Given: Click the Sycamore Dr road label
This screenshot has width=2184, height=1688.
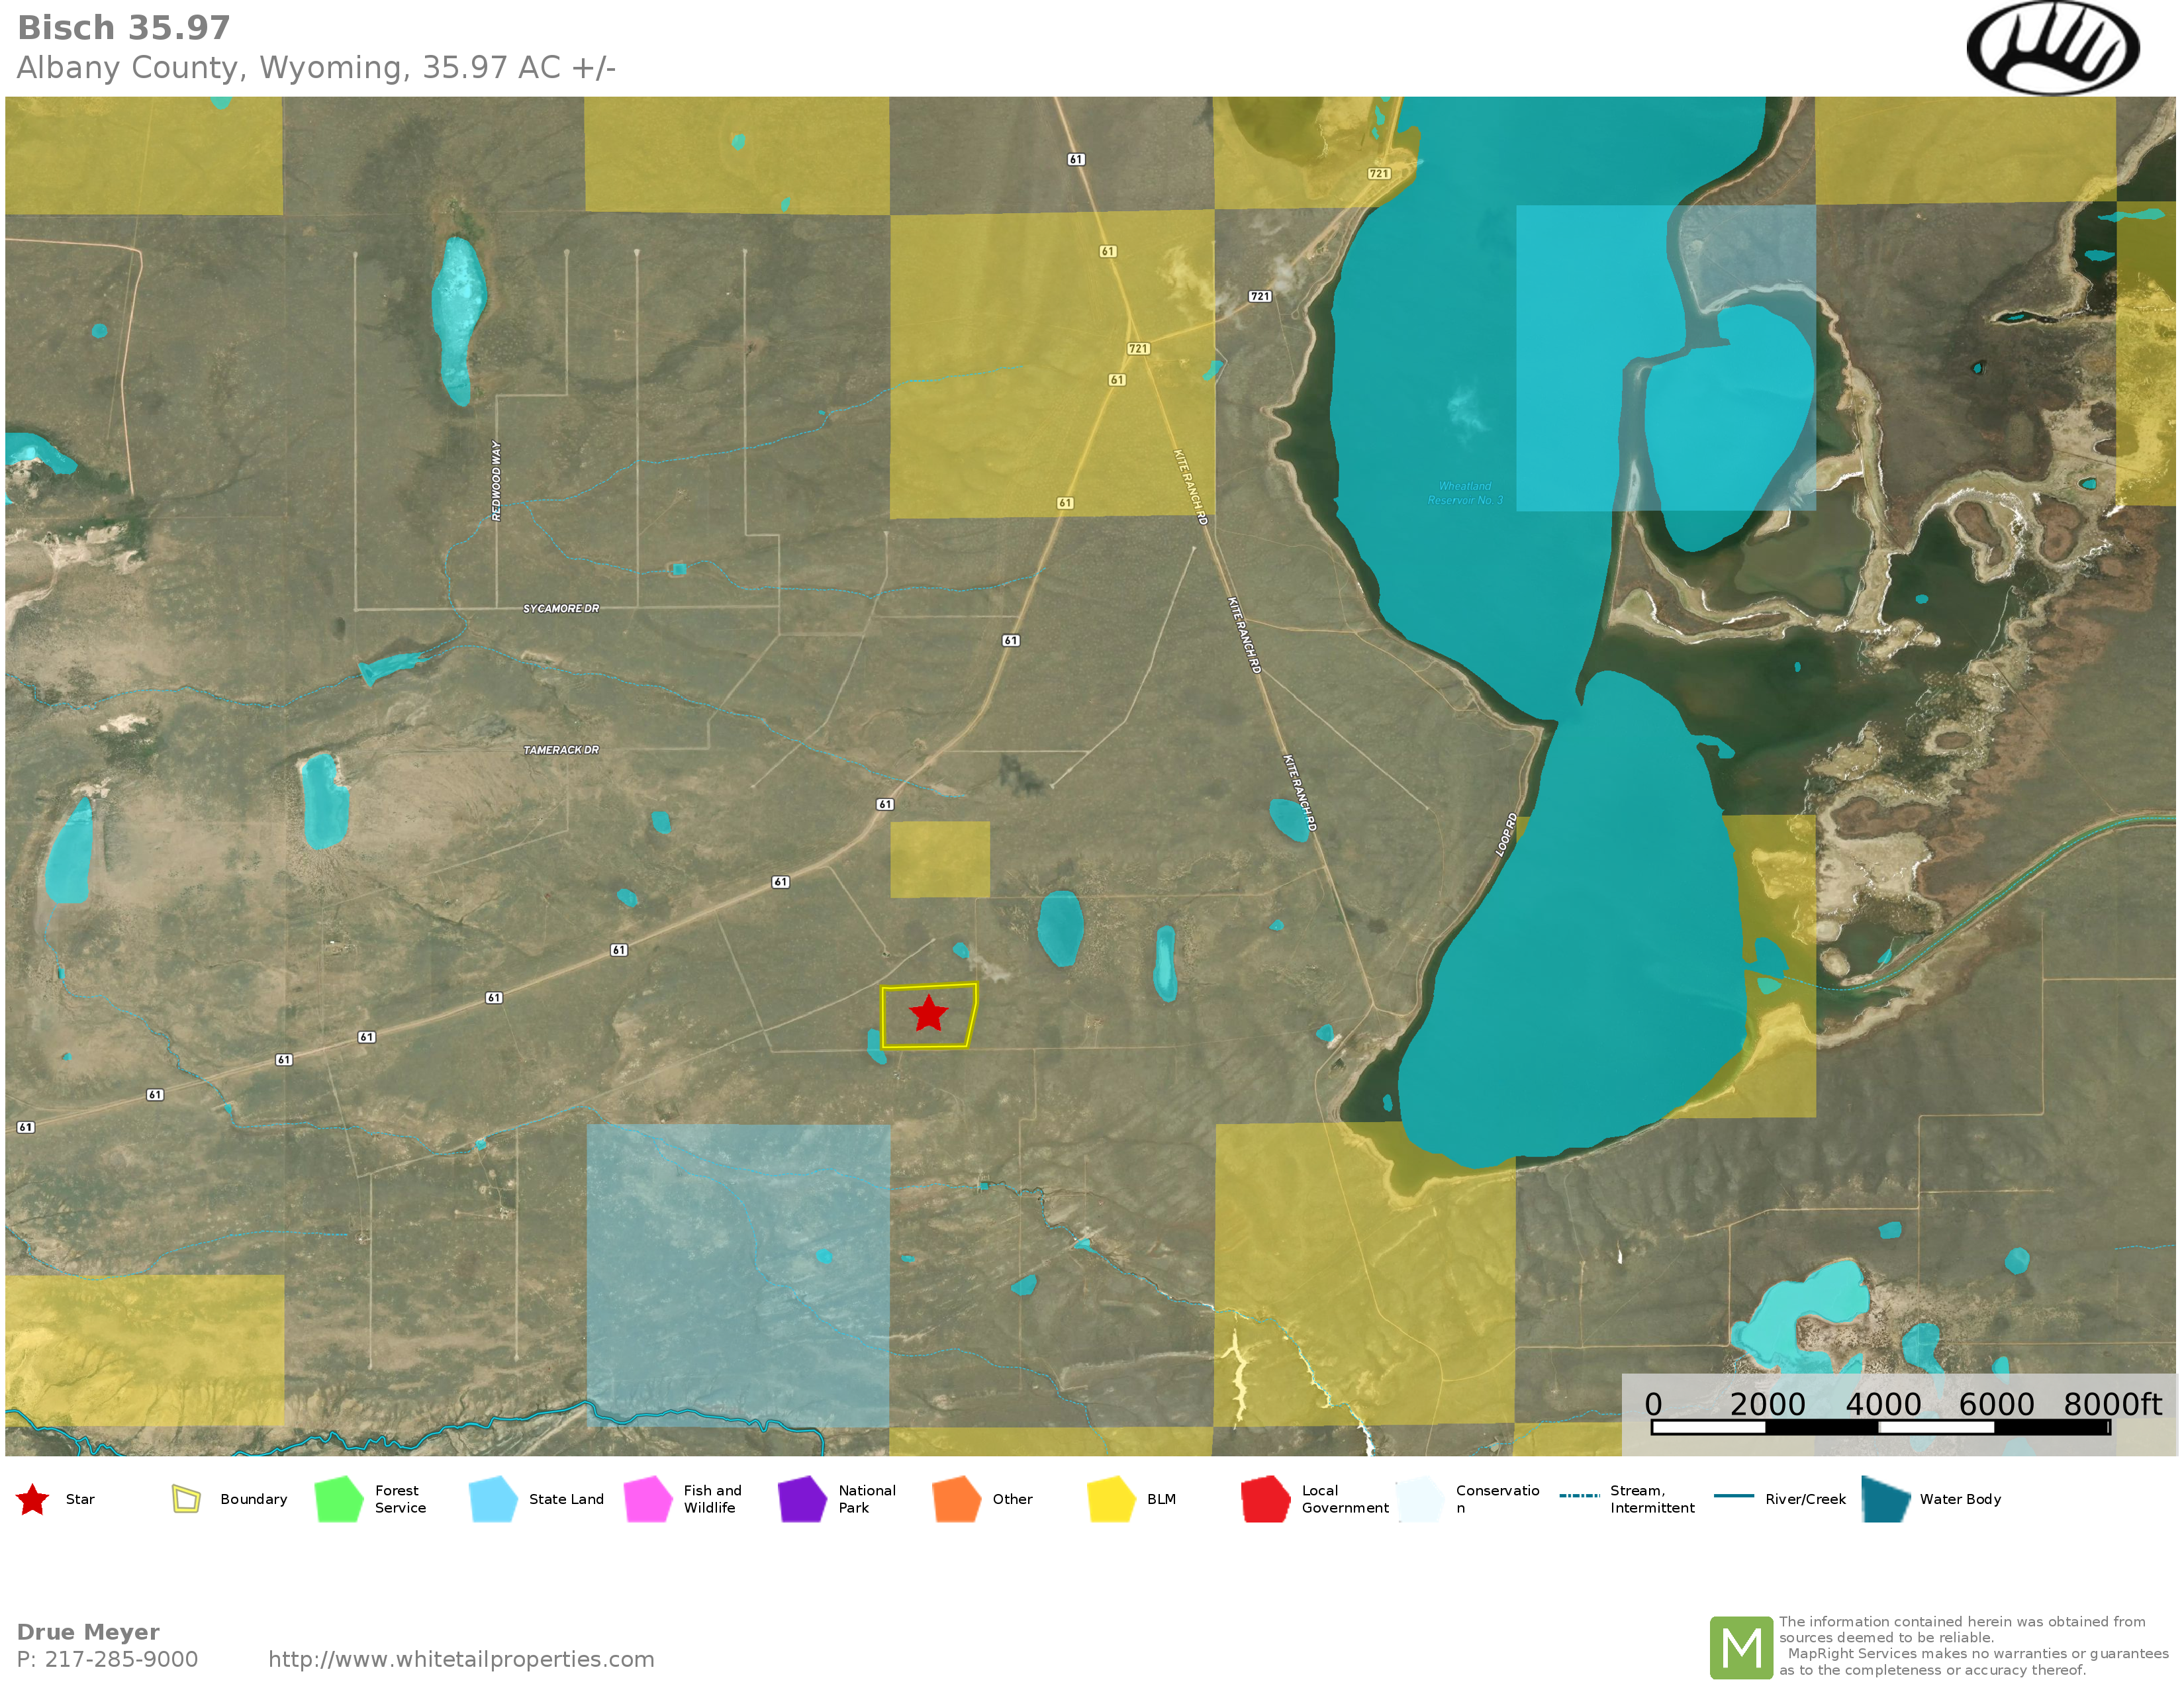Looking at the screenshot, I should coord(561,608).
